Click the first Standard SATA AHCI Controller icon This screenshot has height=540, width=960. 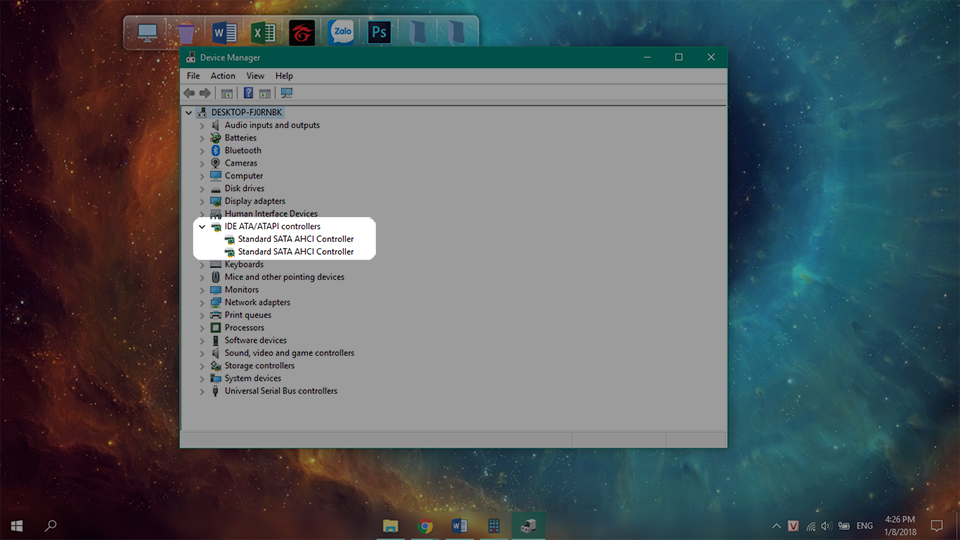click(230, 239)
